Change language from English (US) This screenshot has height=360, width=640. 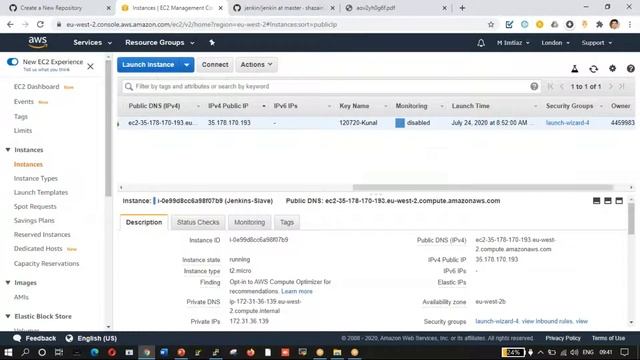coord(91,338)
